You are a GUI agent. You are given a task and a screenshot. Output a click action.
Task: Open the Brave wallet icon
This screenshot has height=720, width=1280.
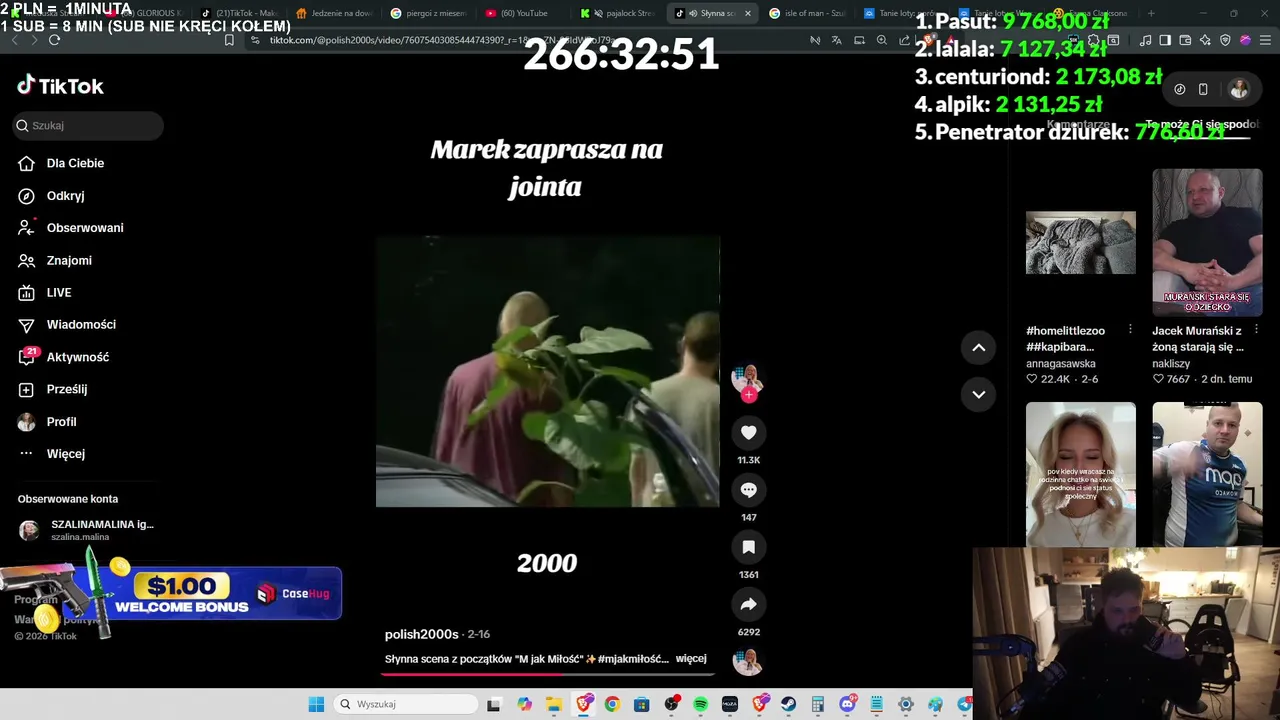point(1185,40)
